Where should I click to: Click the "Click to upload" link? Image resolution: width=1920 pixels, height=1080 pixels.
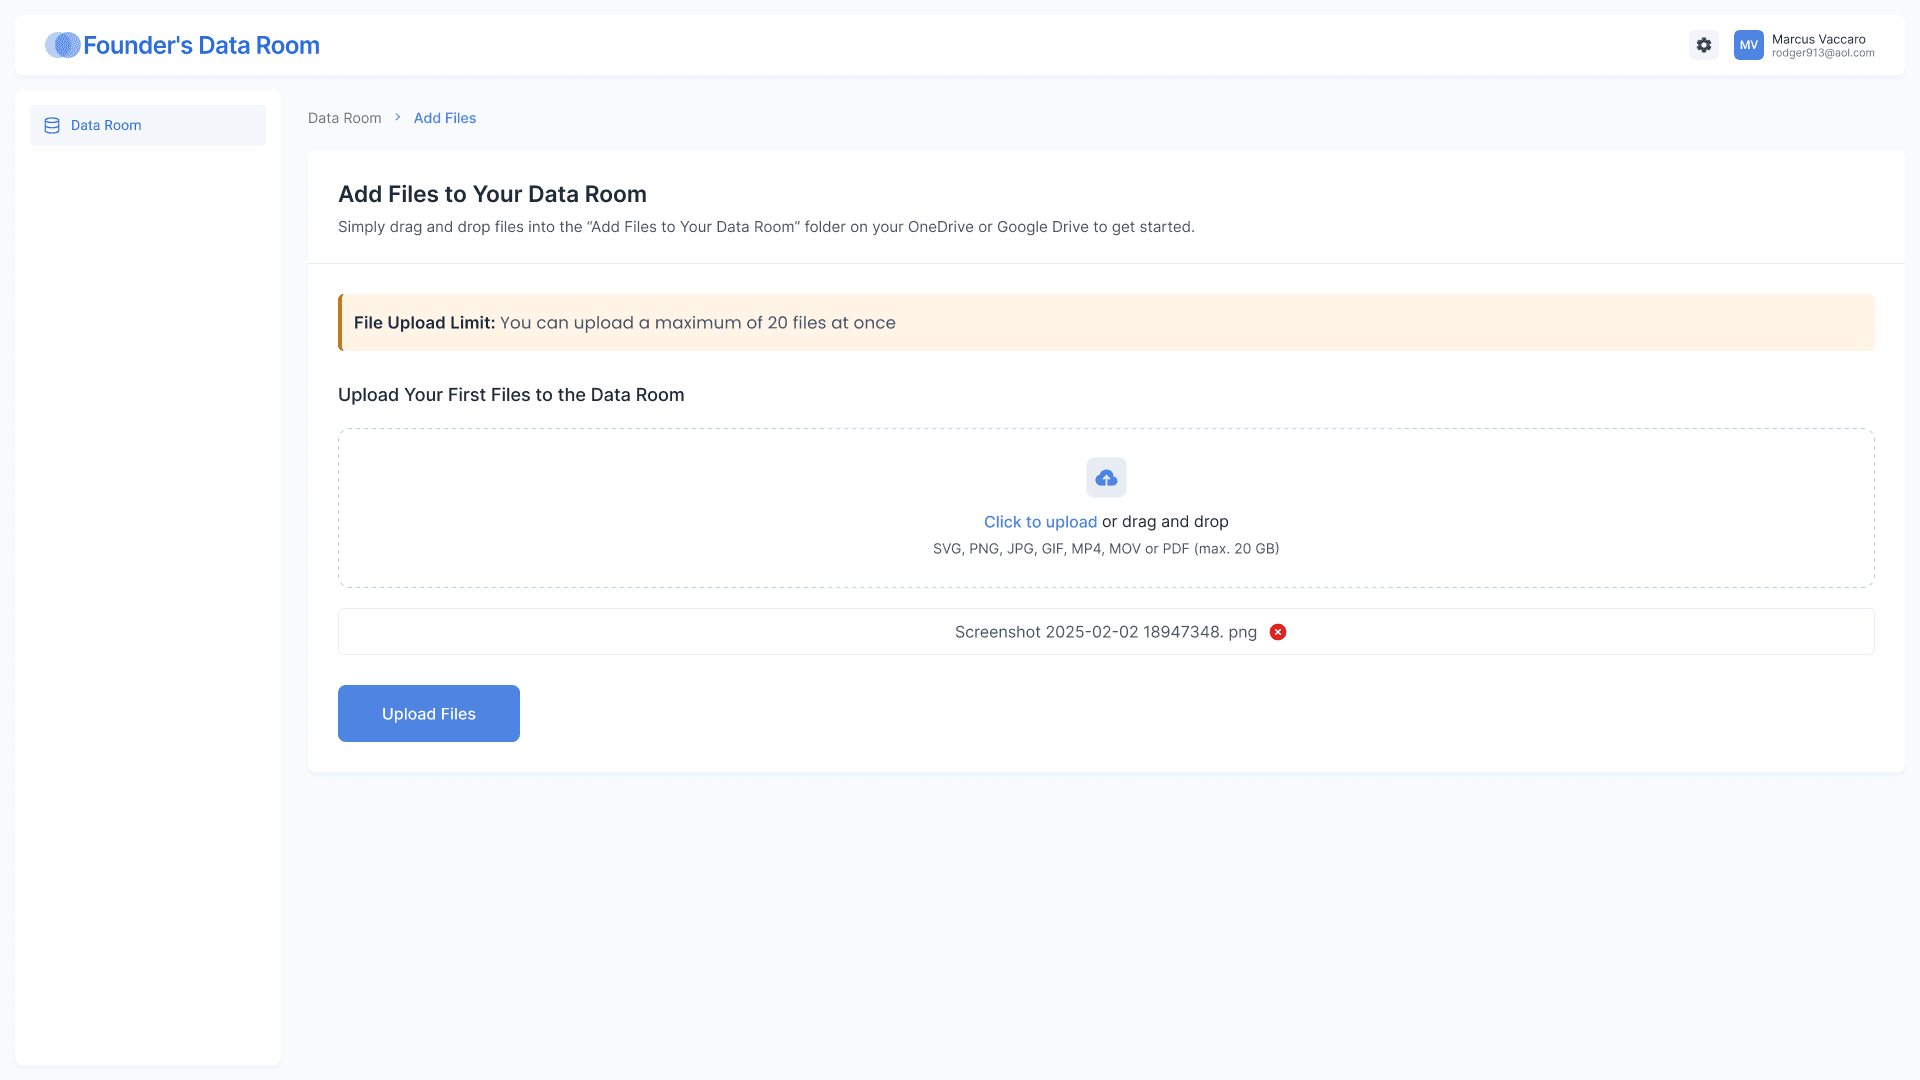(x=1040, y=522)
